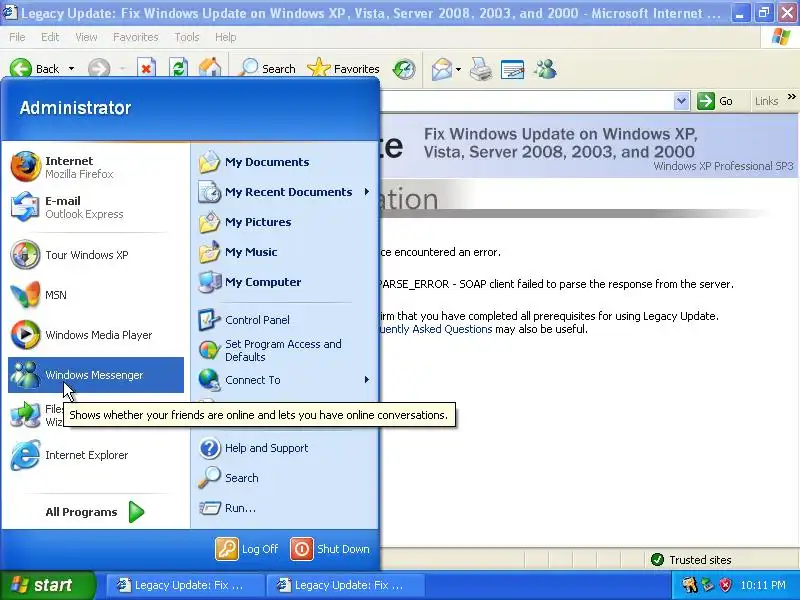
Task: Open Set Program Access and Defaults
Action: pyautogui.click(x=285, y=351)
